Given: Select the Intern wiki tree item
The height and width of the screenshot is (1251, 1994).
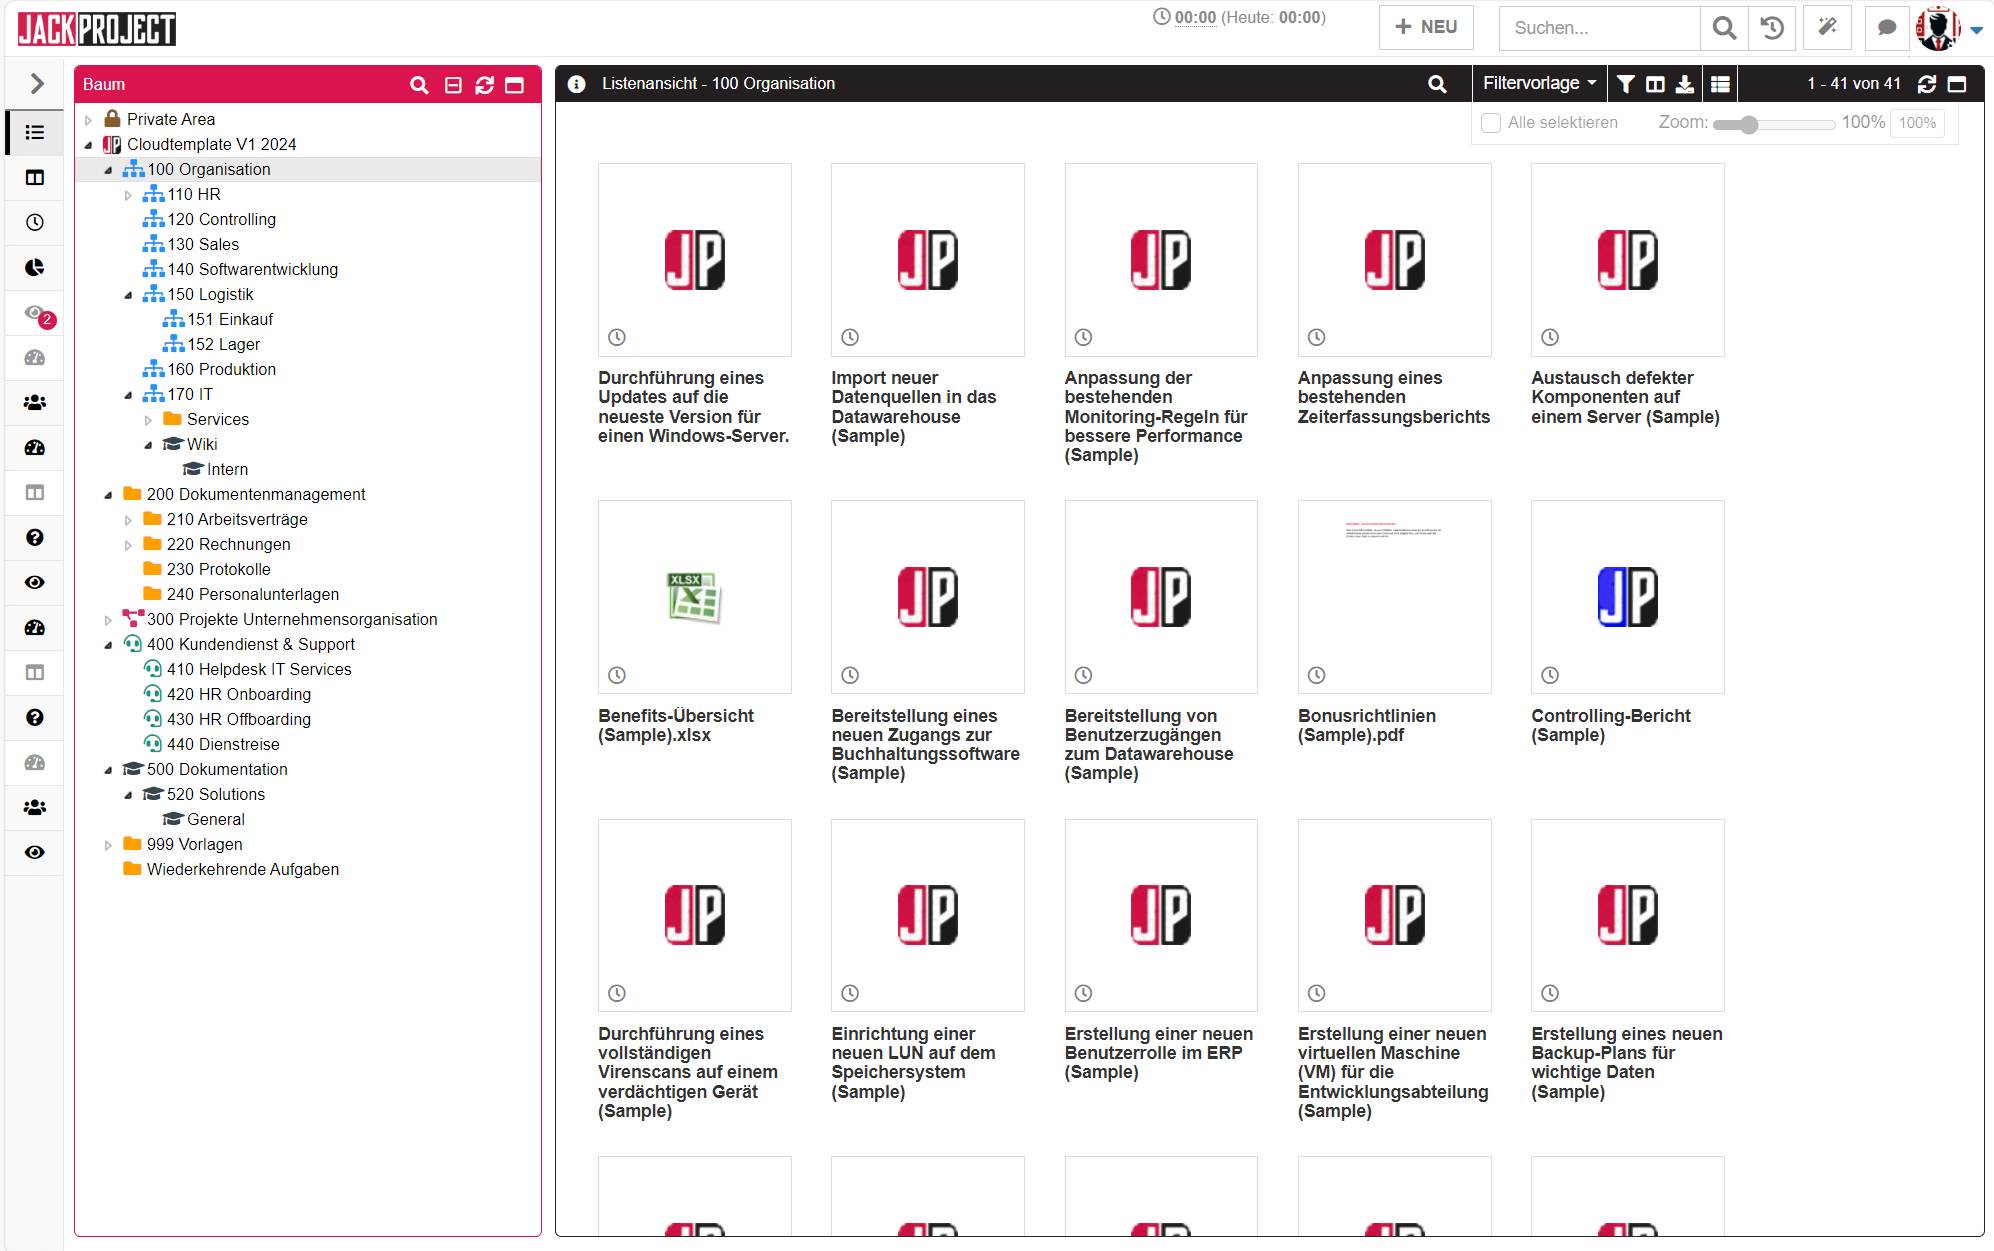Looking at the screenshot, I should 227,469.
